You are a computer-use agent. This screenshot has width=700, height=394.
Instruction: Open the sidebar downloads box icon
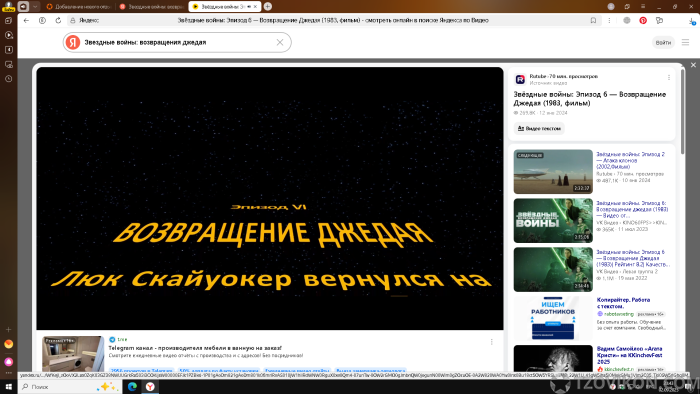(8, 50)
